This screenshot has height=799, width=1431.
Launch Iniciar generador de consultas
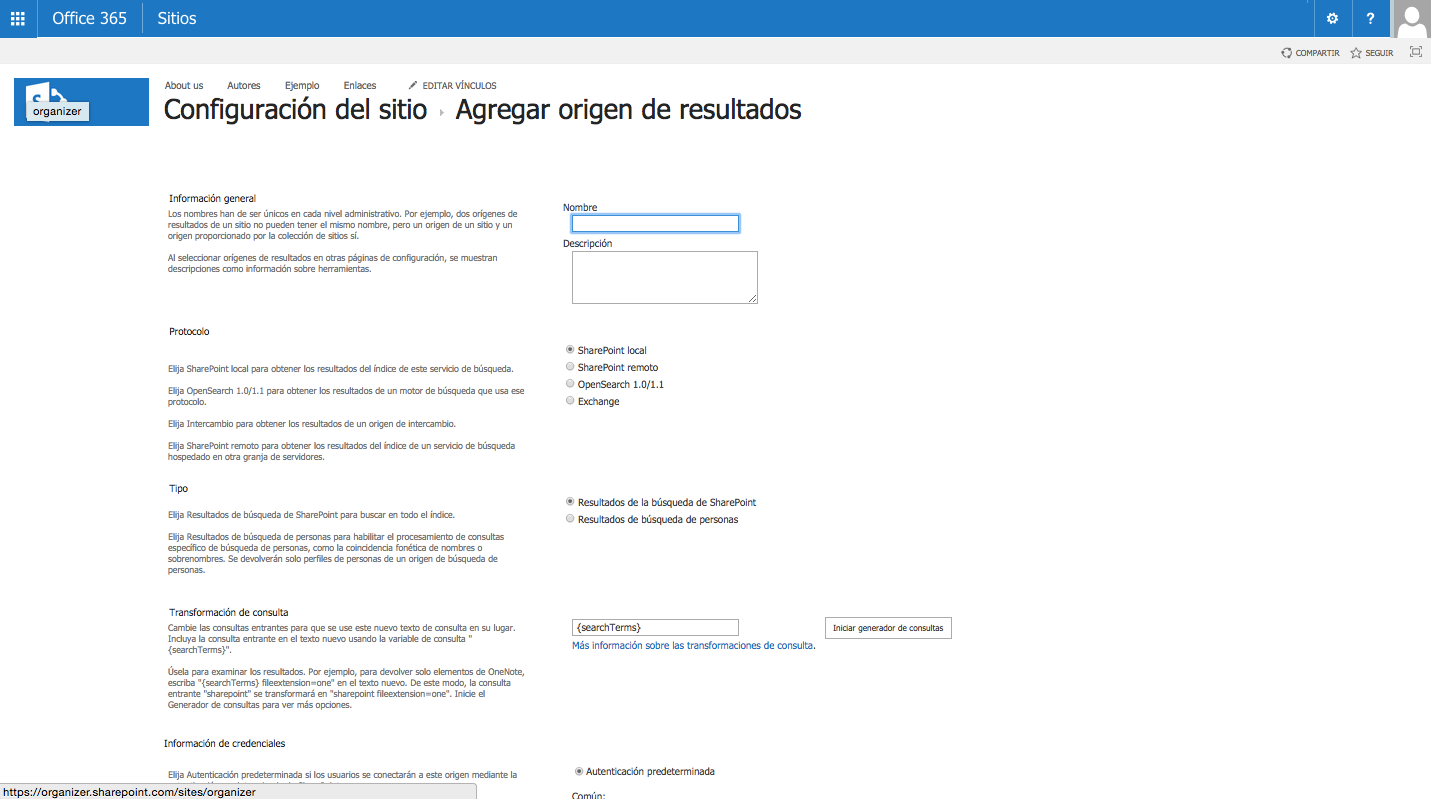[x=887, y=627]
